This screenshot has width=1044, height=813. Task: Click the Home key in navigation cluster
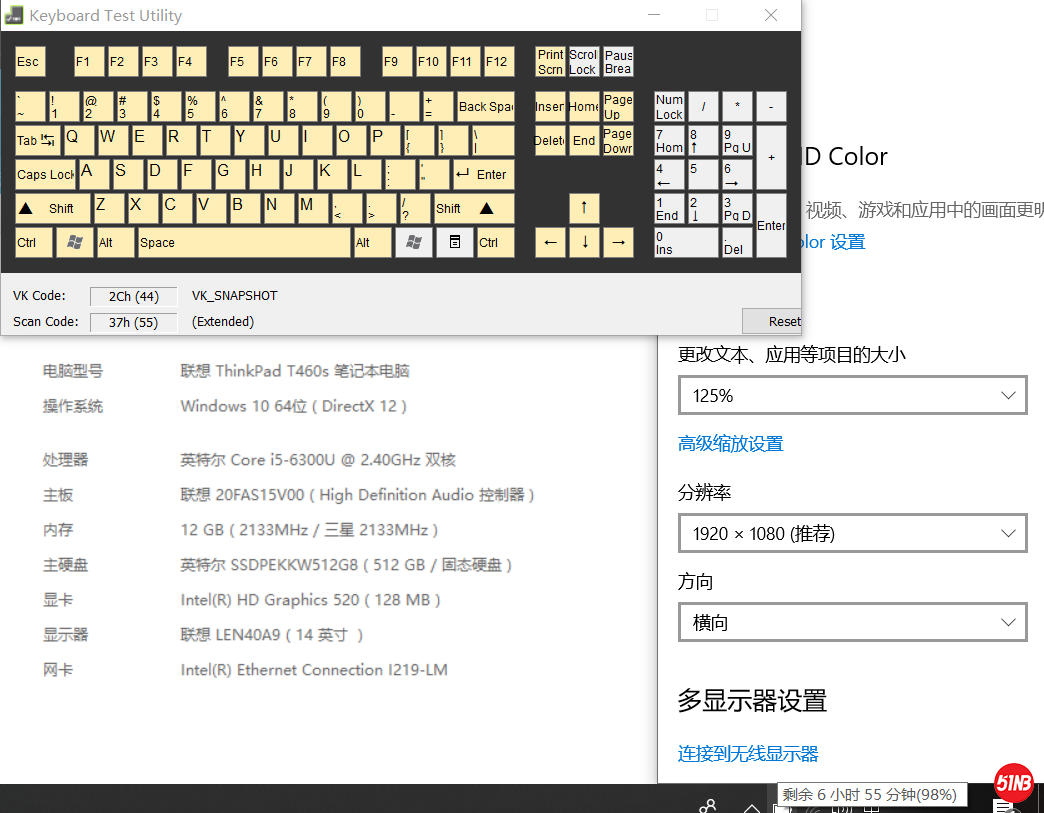(584, 107)
